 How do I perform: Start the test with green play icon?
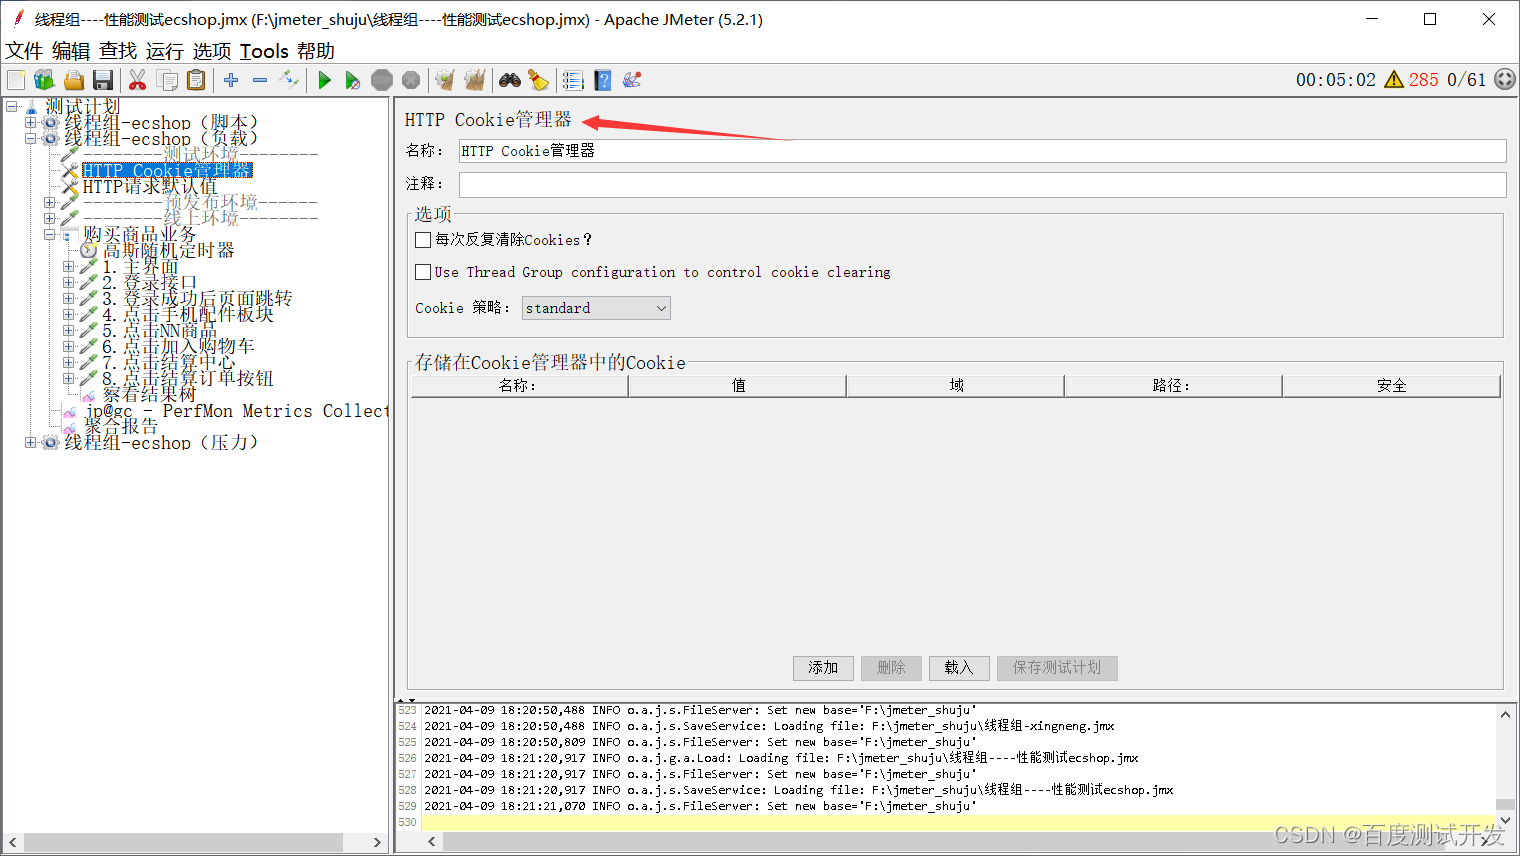coord(324,80)
